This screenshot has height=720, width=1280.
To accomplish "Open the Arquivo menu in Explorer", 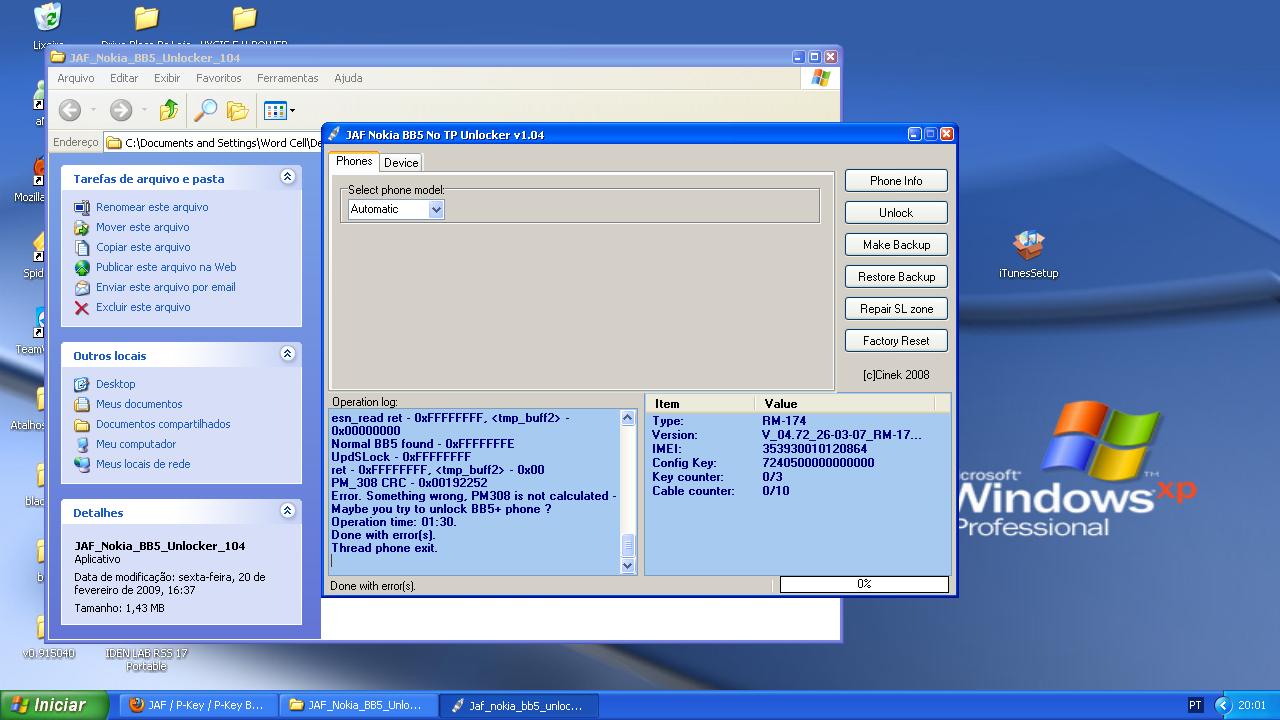I will click(x=75, y=78).
